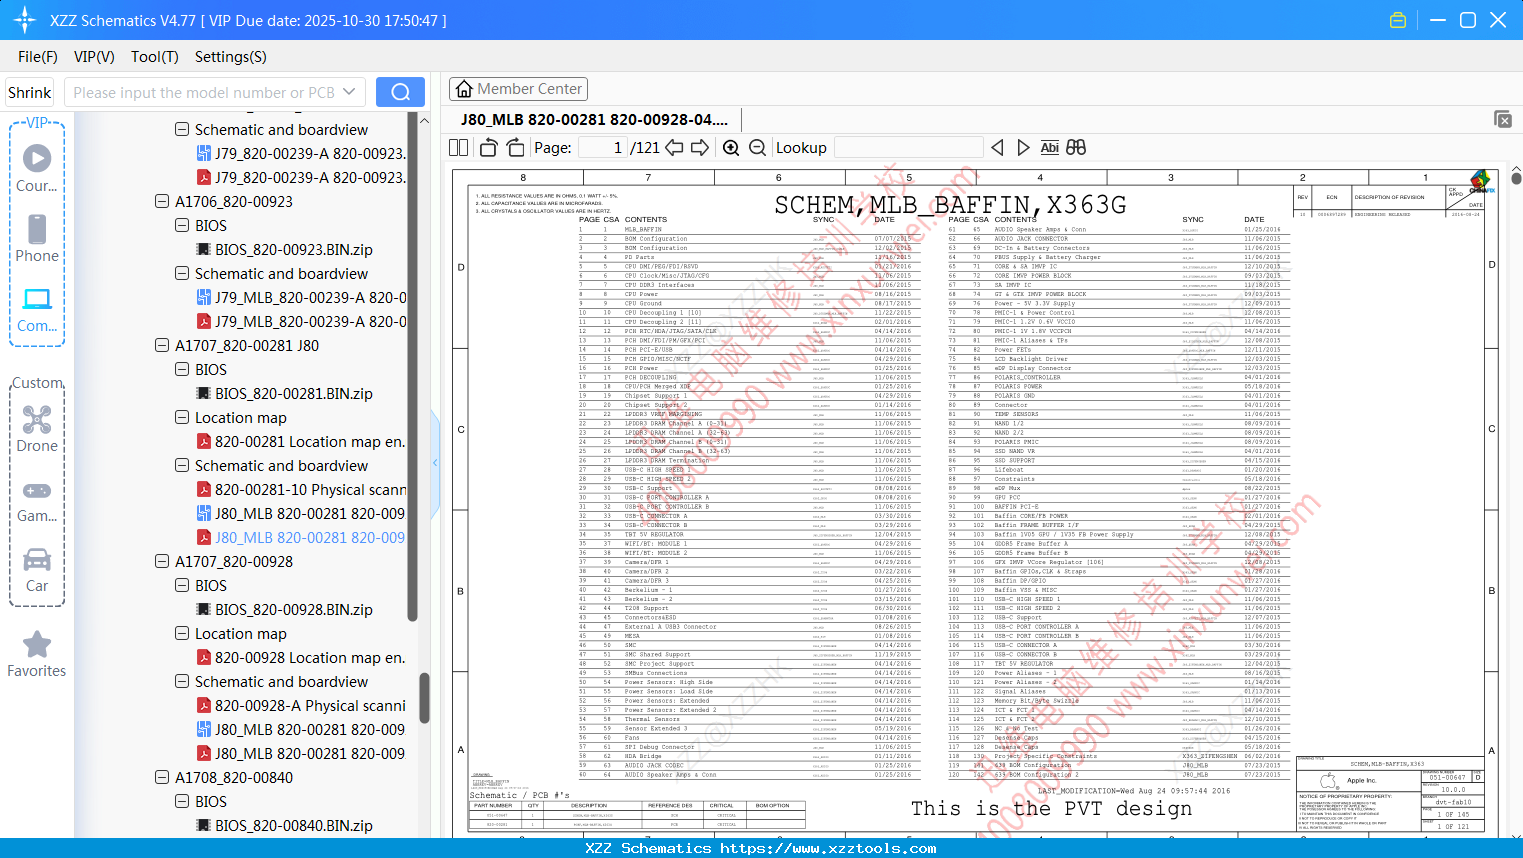Open the 820-00928-A Physical scan file

tap(301, 705)
